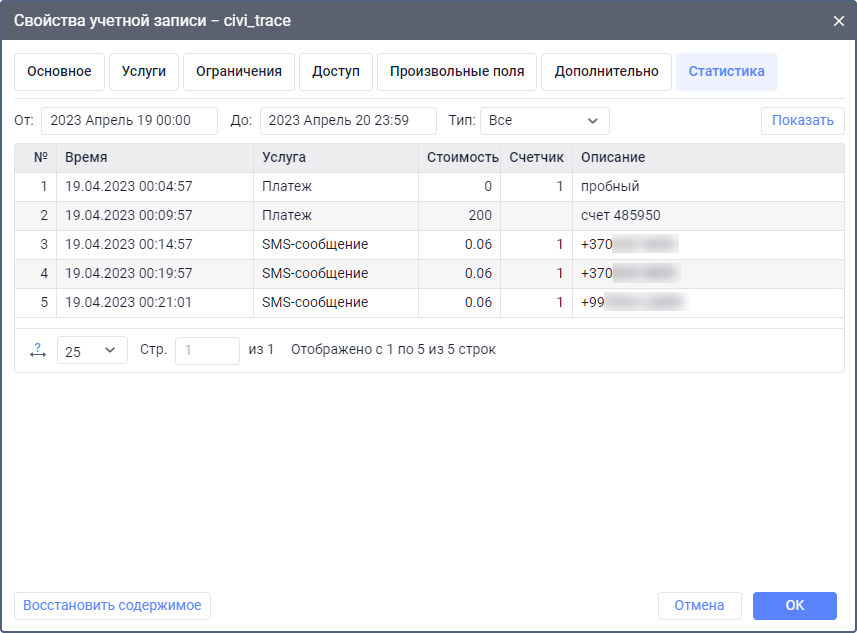
Task: Click the От start date field
Action: (x=129, y=121)
